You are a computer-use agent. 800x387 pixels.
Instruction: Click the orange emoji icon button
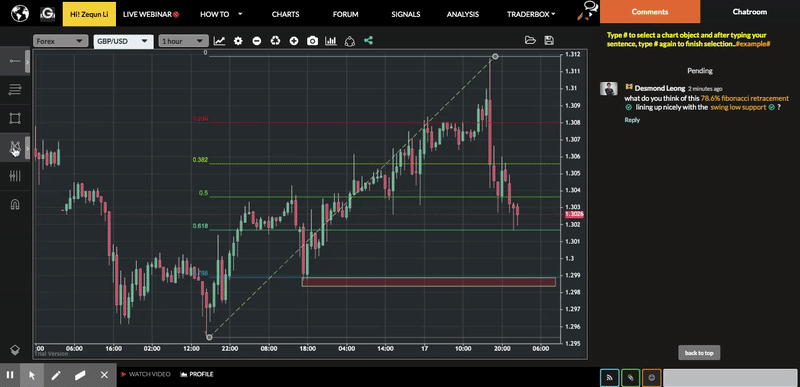[652, 378]
